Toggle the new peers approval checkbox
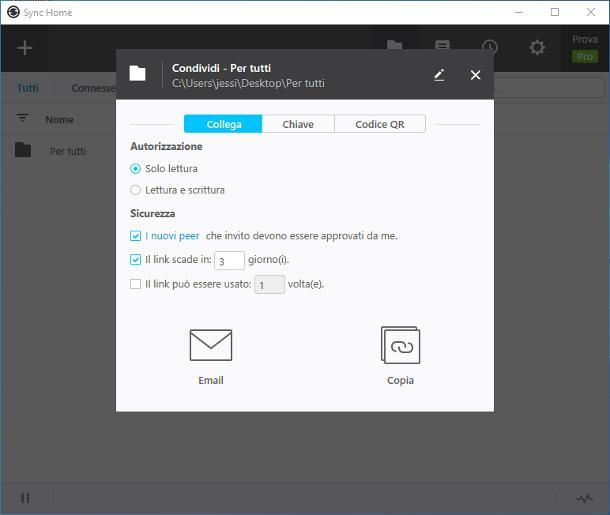The height and width of the screenshot is (515, 610). click(136, 236)
